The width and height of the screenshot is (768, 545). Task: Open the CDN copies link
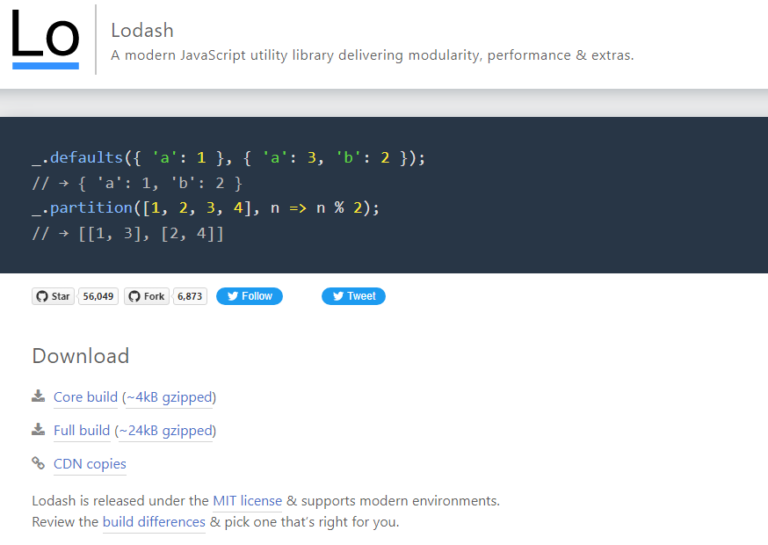[x=90, y=464]
